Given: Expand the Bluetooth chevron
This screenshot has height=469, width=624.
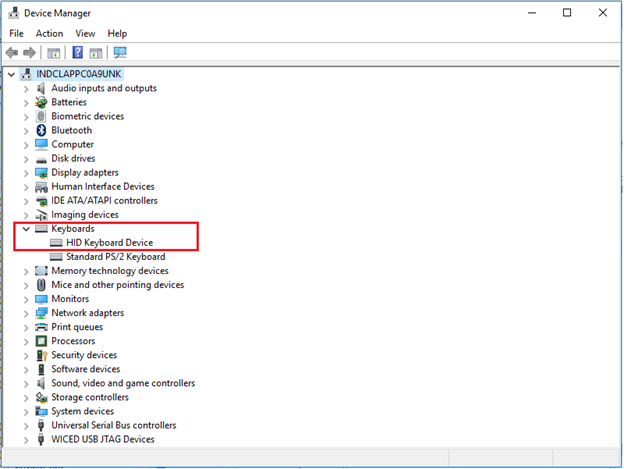Looking at the screenshot, I should coord(26,131).
